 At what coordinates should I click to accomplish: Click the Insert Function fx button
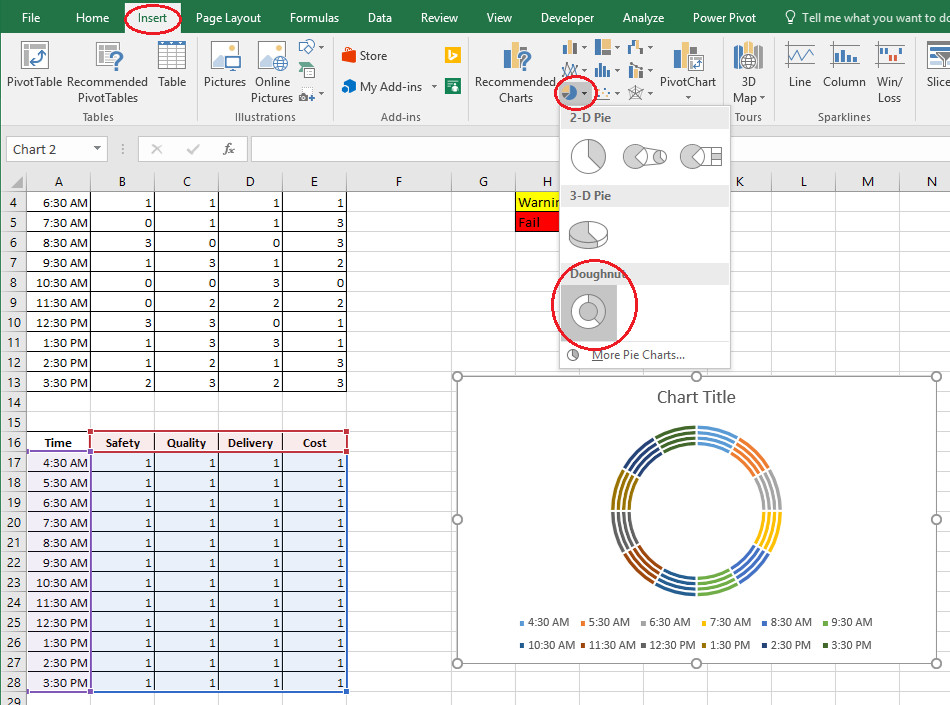229,149
